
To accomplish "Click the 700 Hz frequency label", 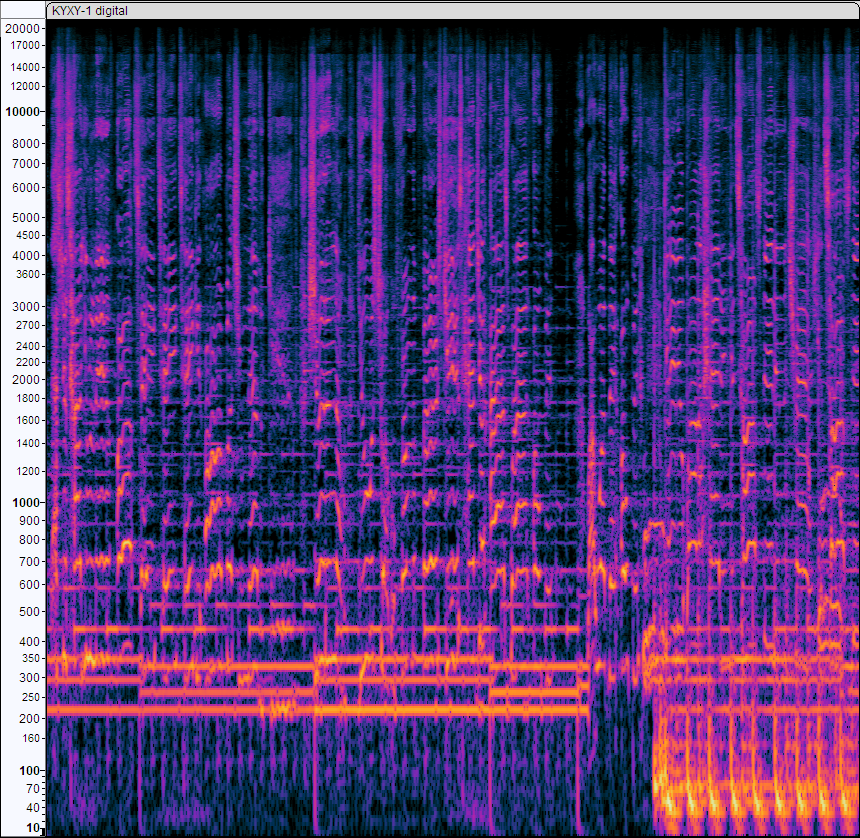I will point(29,562).
